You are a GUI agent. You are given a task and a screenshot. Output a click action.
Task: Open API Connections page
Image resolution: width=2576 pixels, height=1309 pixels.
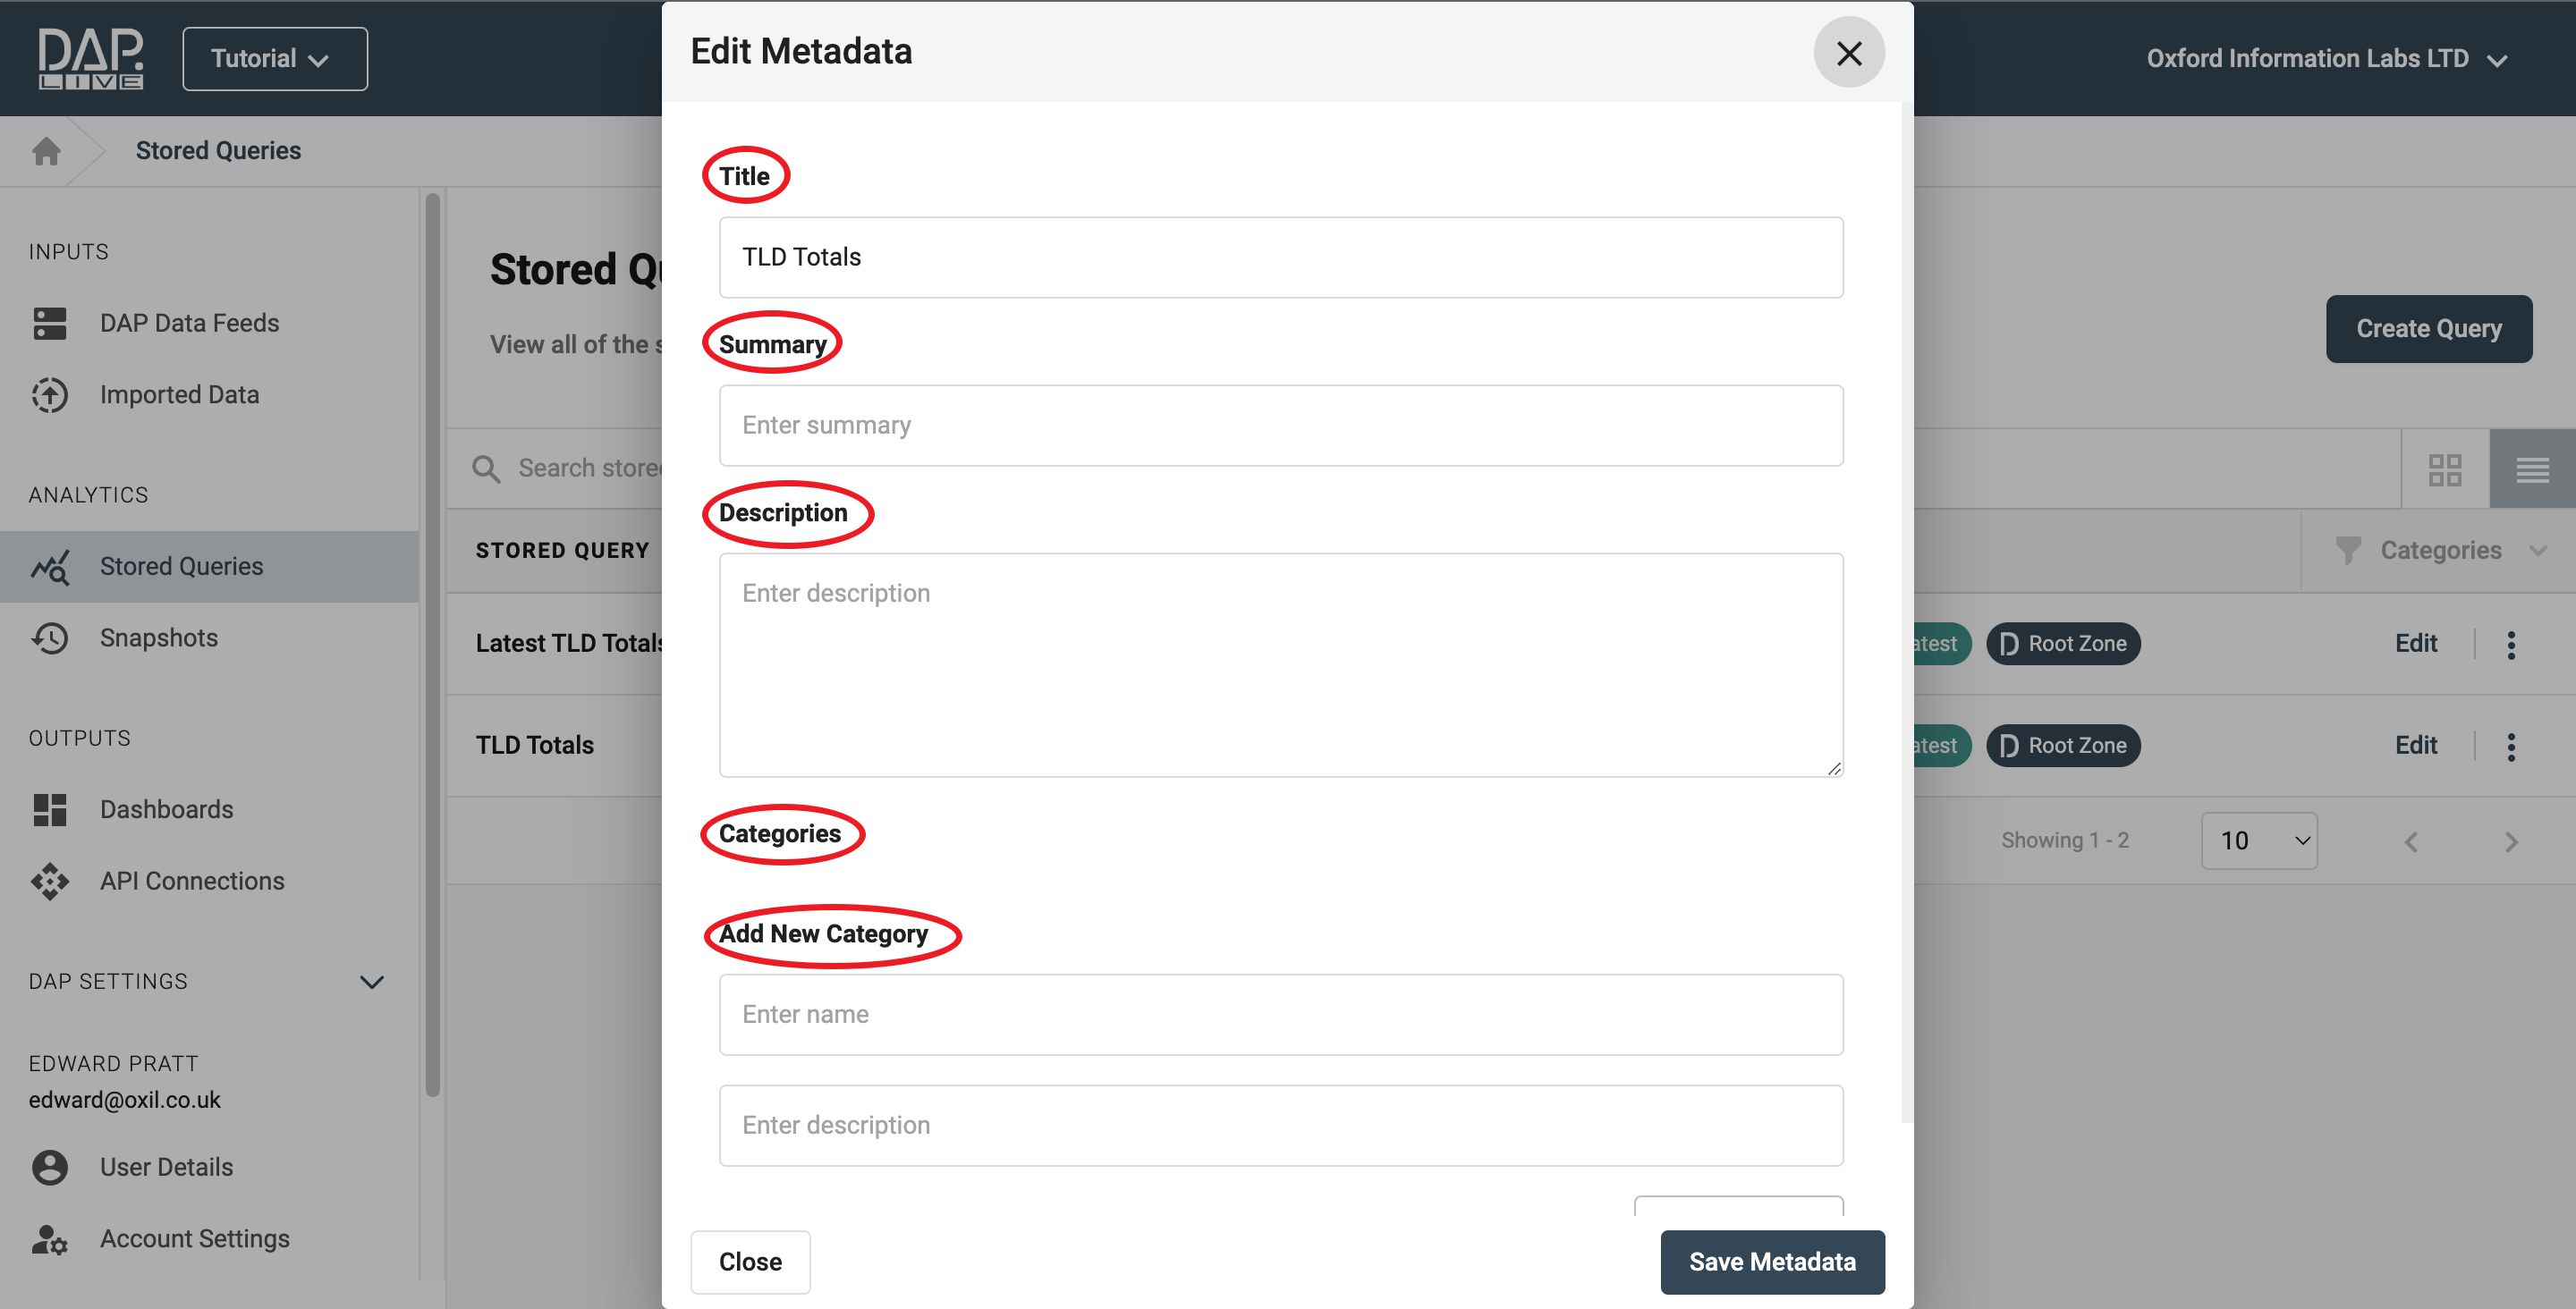point(192,881)
